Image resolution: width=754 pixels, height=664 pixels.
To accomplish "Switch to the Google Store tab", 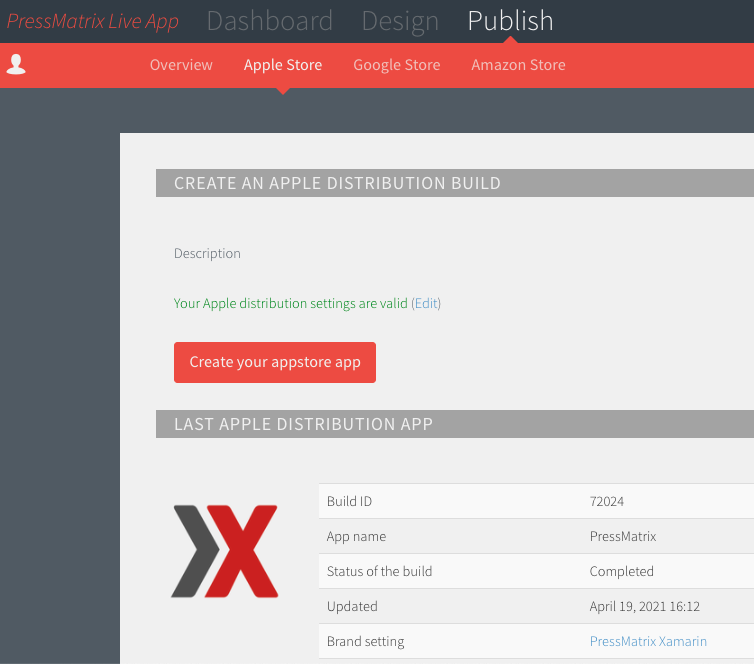I will click(x=397, y=65).
